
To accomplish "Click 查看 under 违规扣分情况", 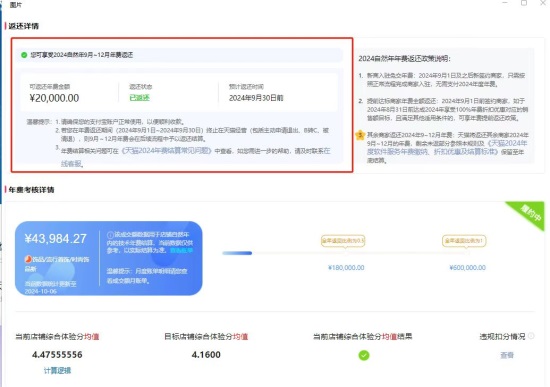I will pyautogui.click(x=507, y=355).
